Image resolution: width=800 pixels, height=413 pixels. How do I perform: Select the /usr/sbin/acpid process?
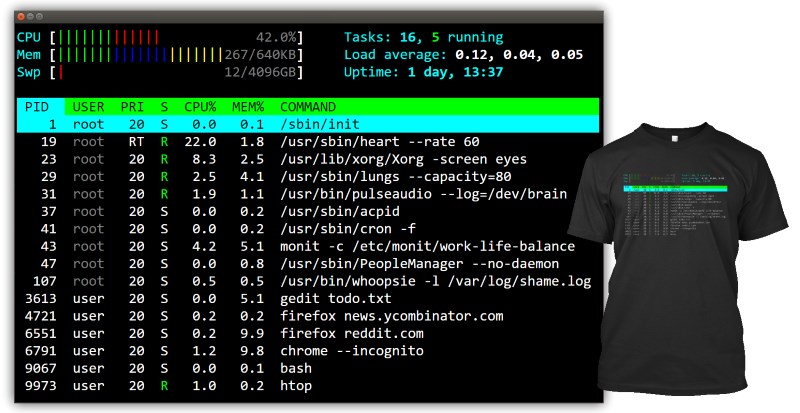(308, 211)
